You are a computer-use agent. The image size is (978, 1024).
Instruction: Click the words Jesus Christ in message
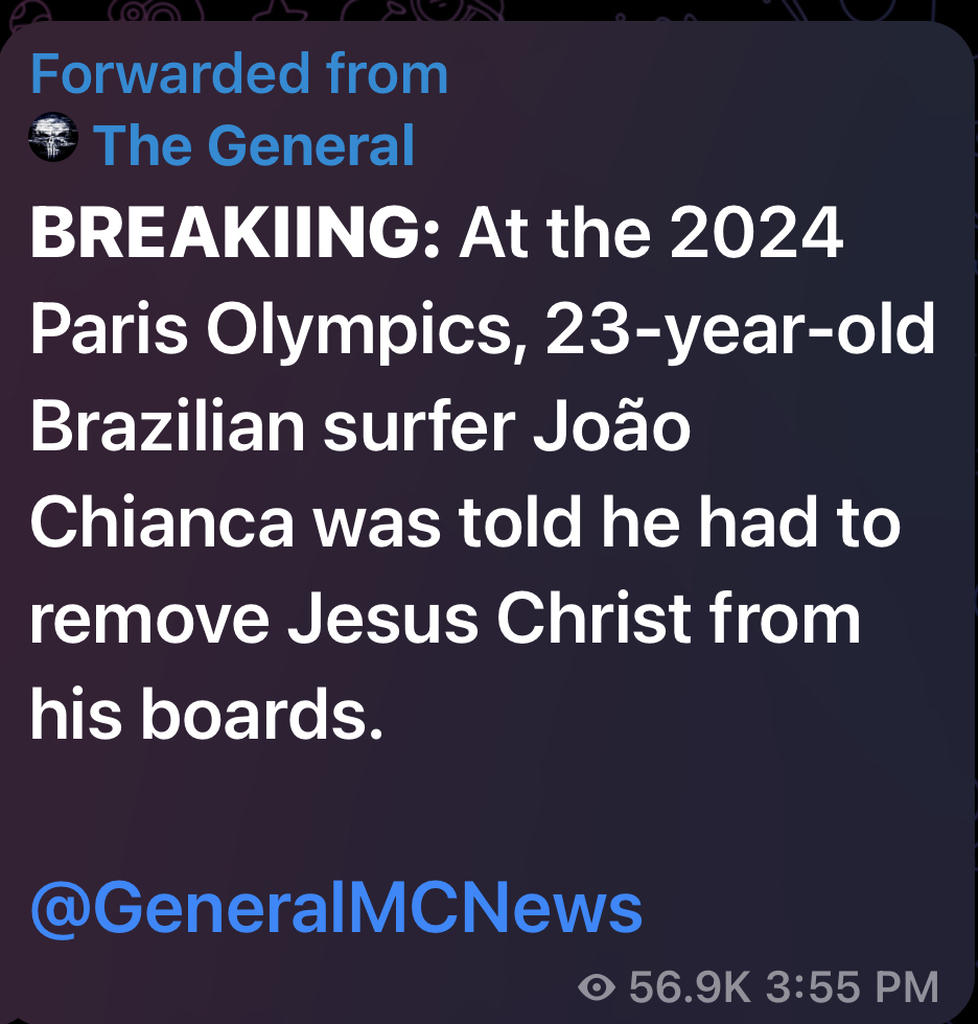point(489,618)
